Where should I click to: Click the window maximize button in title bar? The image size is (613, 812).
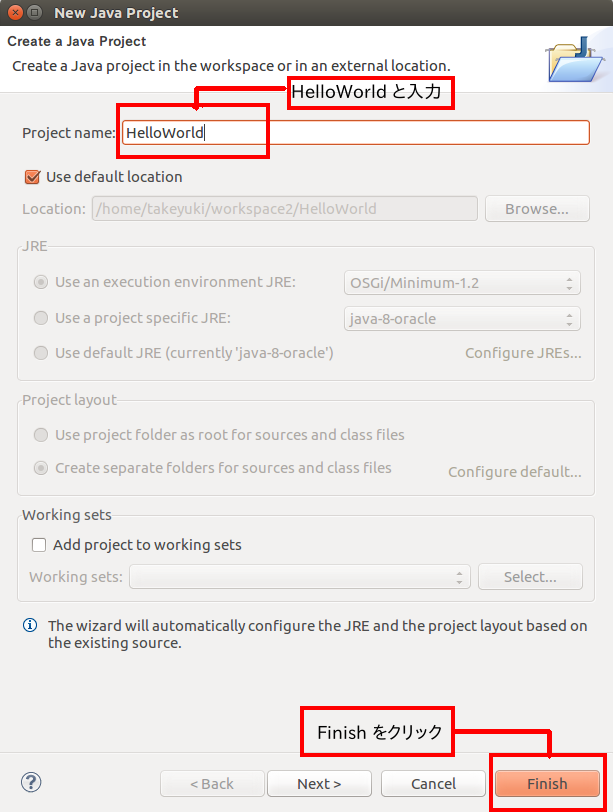click(35, 12)
